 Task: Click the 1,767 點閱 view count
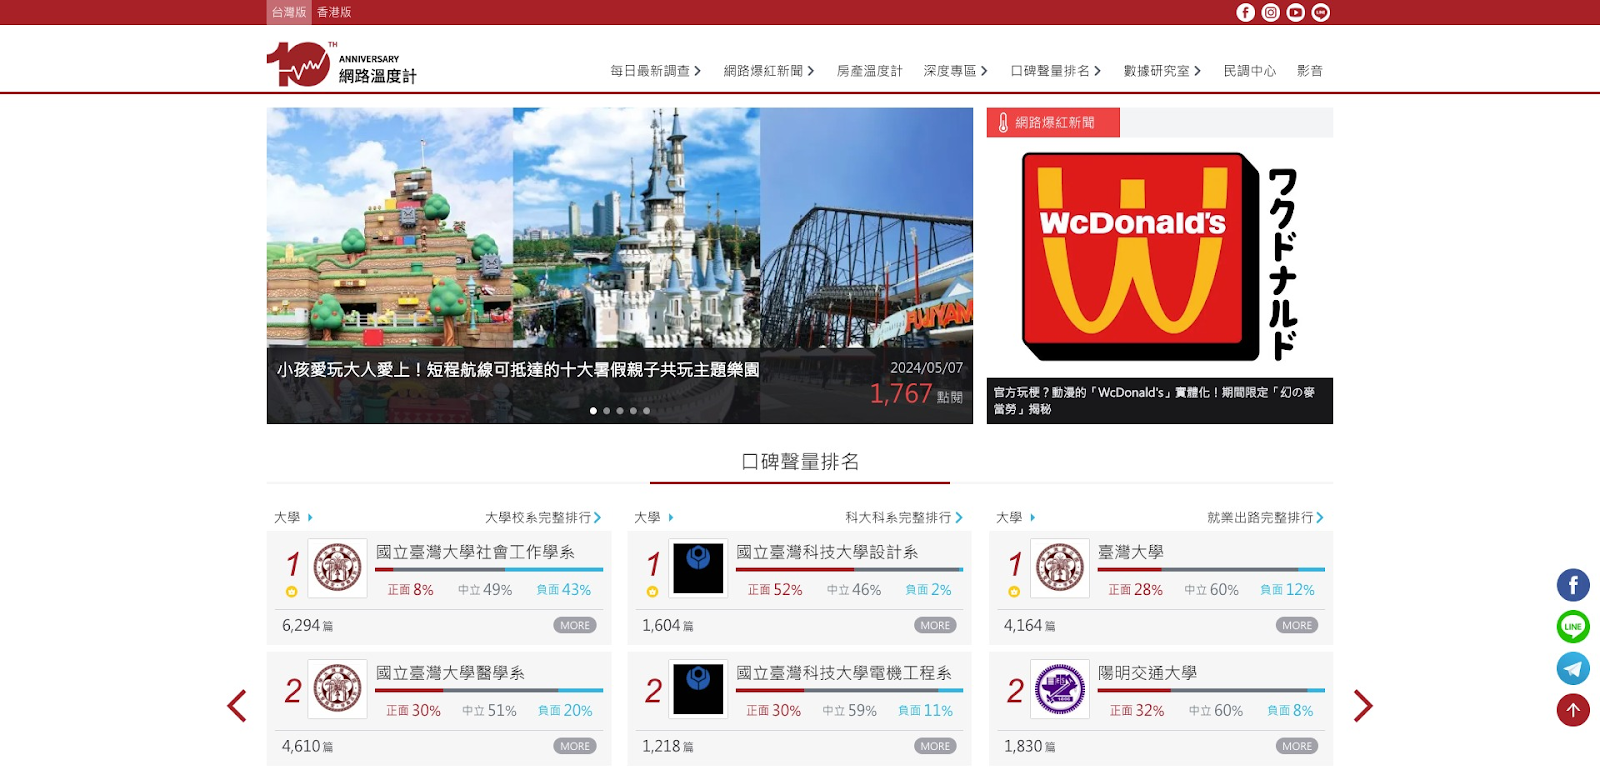(916, 394)
